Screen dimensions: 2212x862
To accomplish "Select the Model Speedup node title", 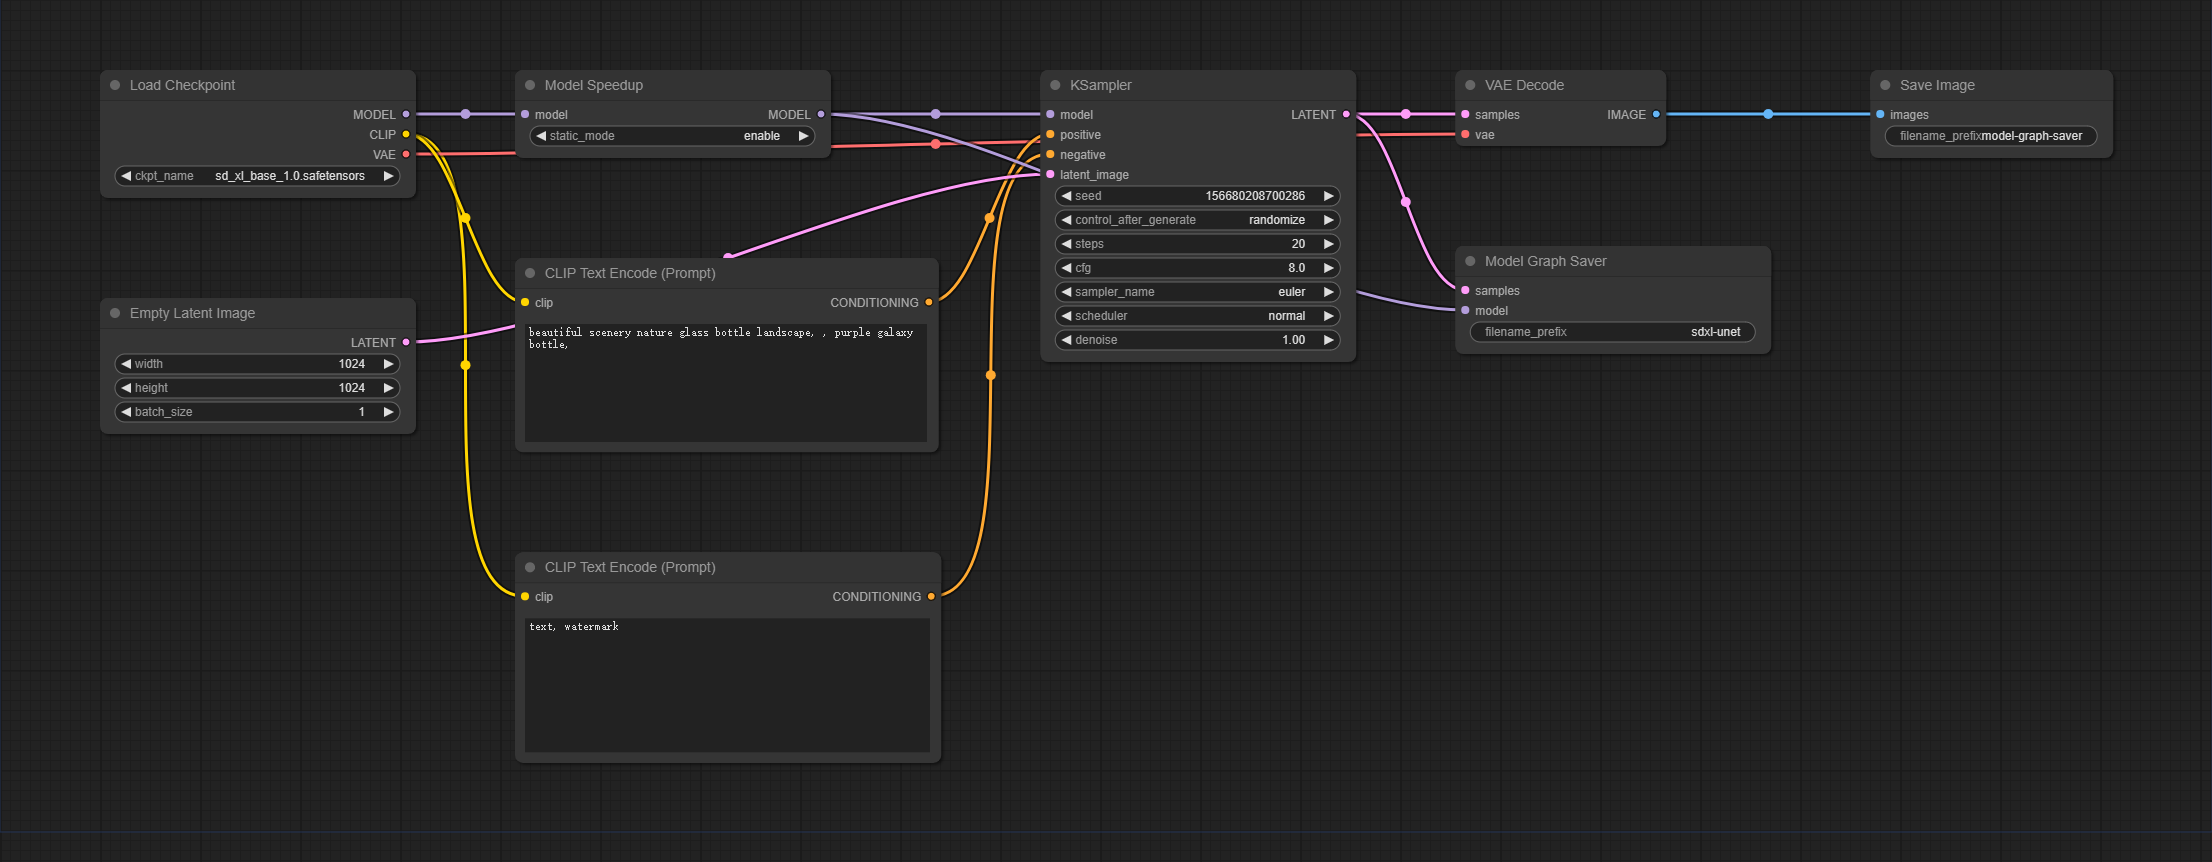I will click(593, 85).
